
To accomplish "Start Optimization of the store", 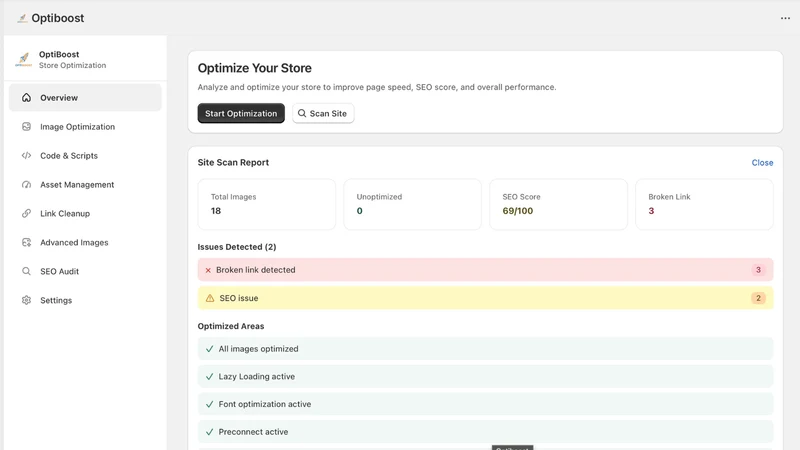I will coord(241,113).
